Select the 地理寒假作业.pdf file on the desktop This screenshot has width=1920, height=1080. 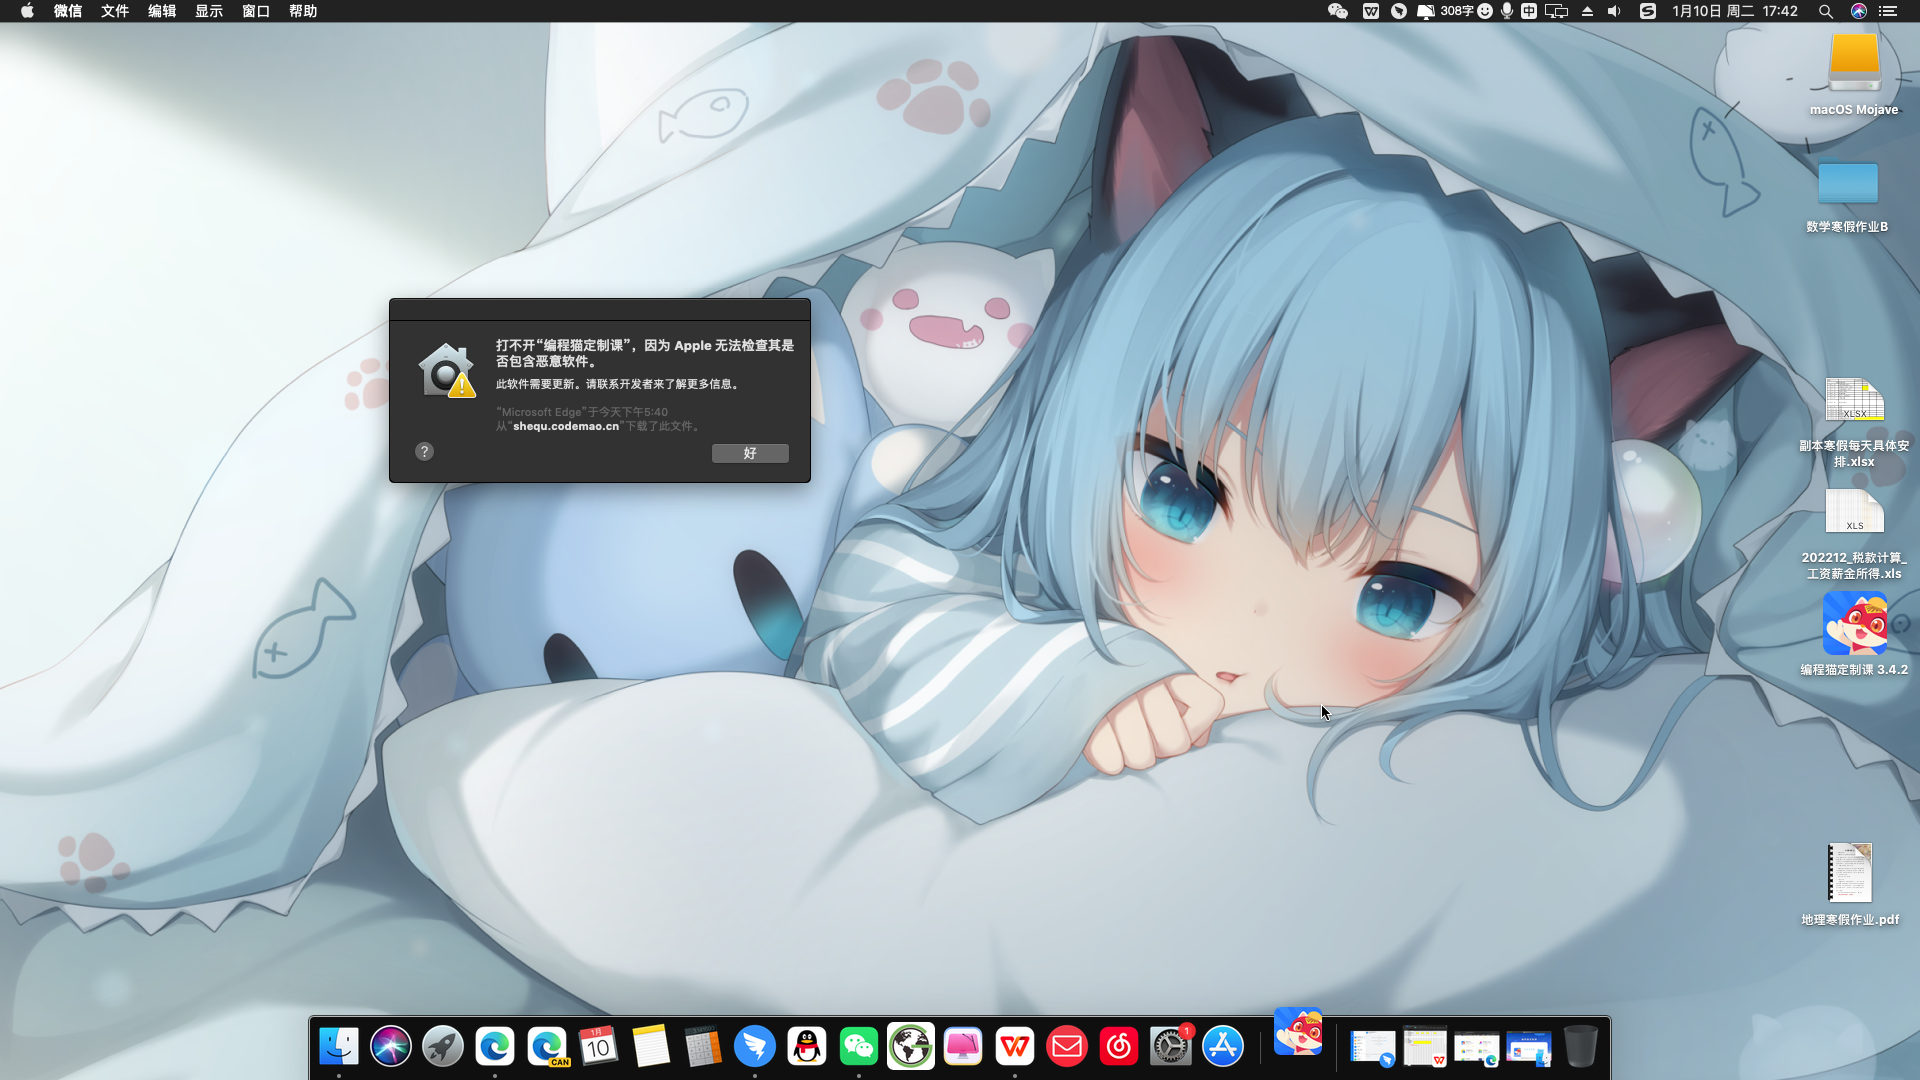point(1850,884)
